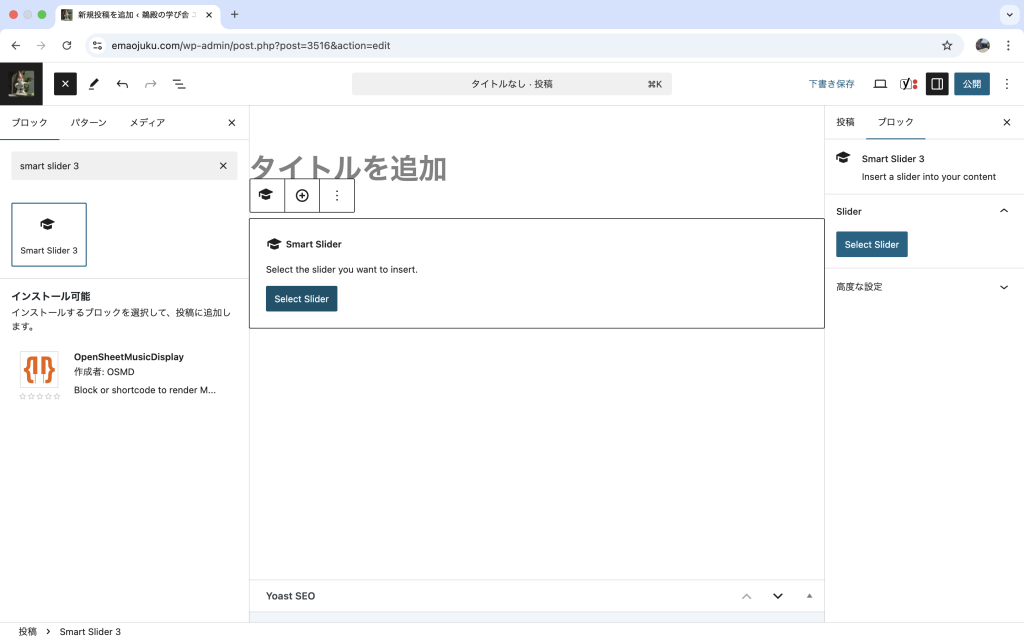Click the site logo to view posts
1024x640 pixels.
click(x=21, y=84)
